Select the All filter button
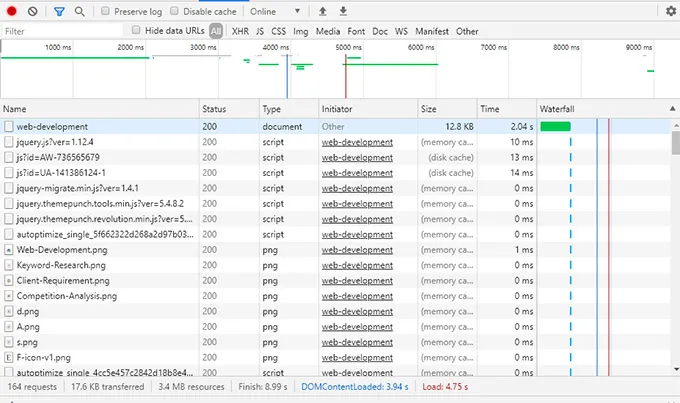Image resolution: width=680 pixels, height=403 pixels. pos(216,31)
